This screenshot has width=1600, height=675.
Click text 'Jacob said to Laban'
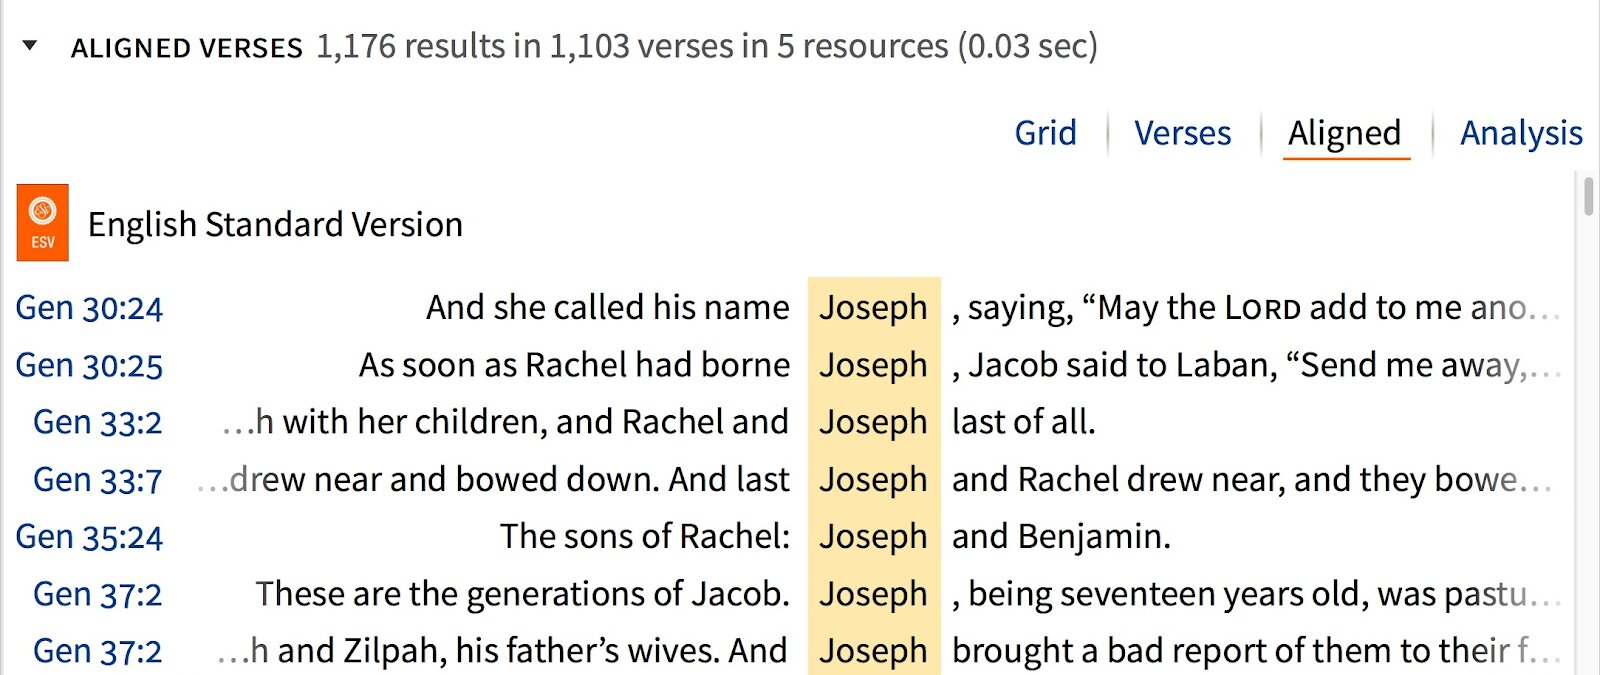[1123, 365]
